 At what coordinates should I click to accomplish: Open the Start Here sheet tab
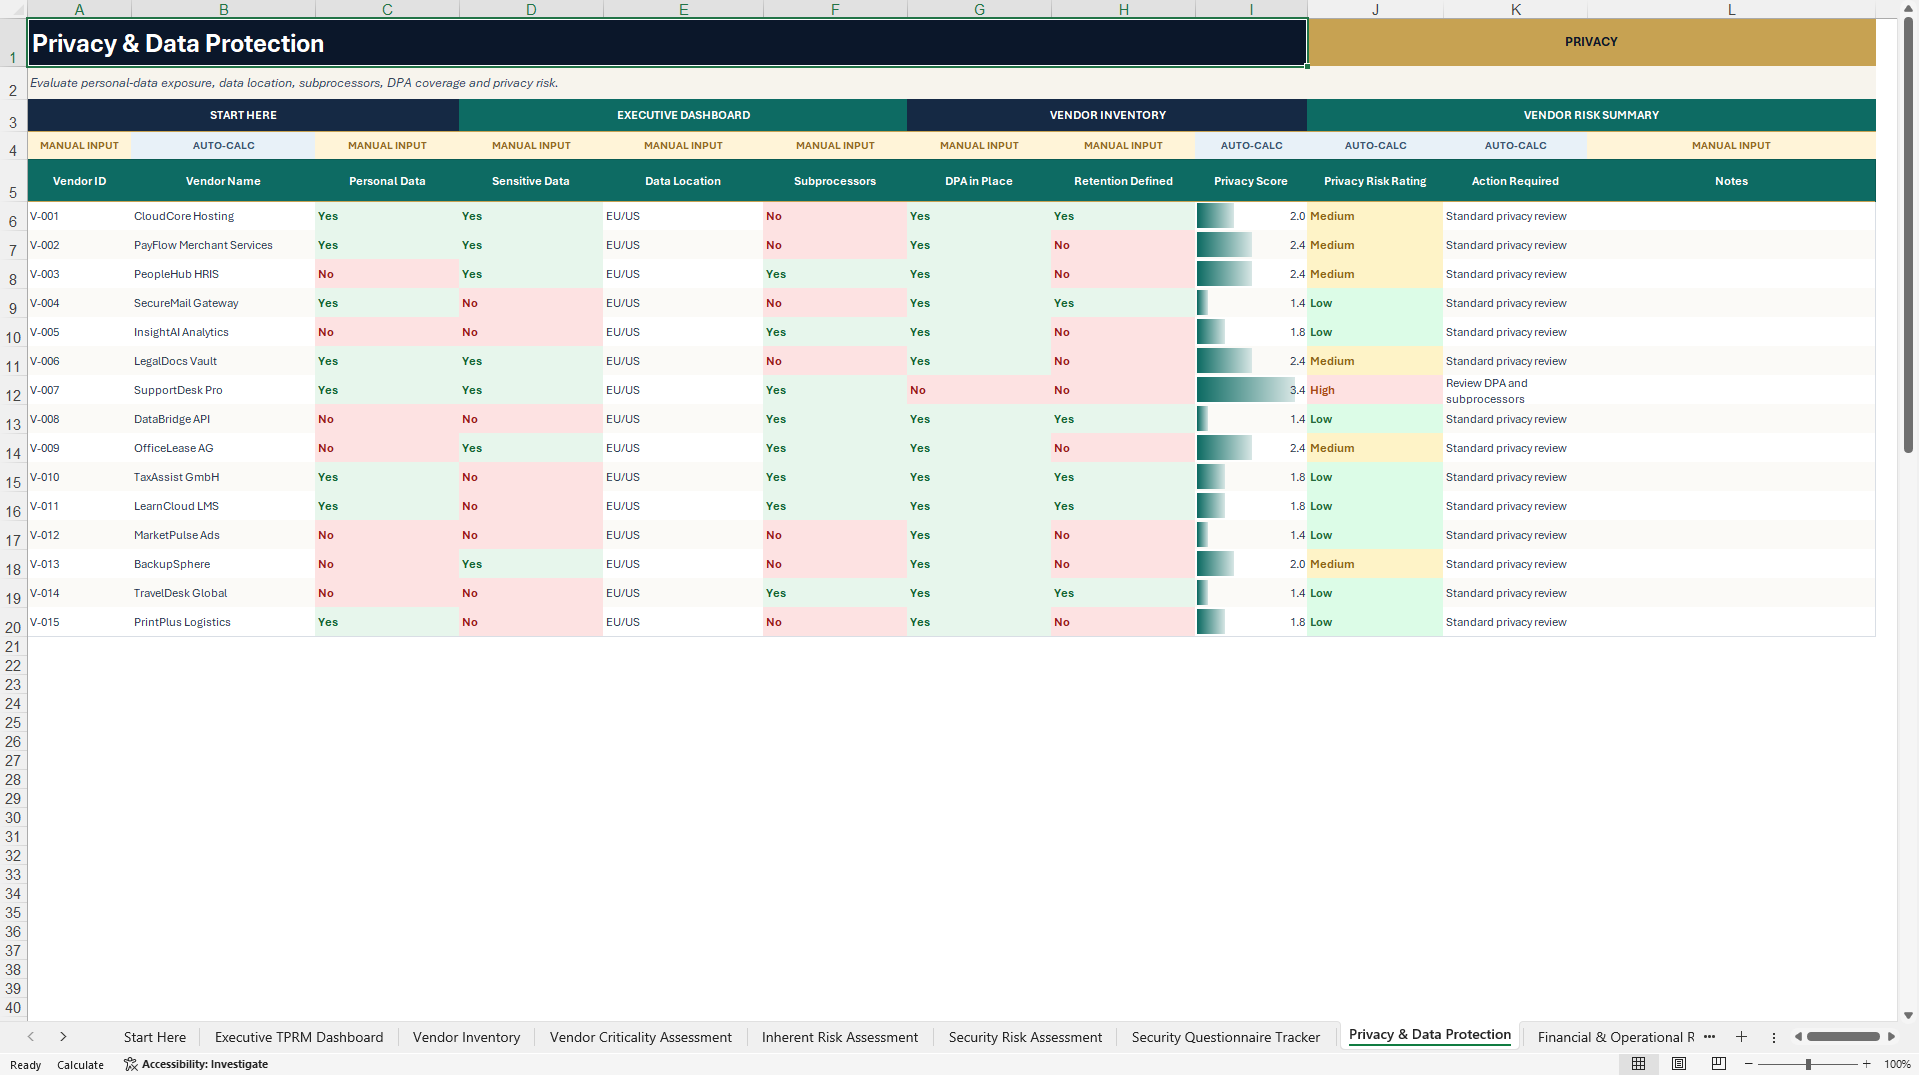155,1037
